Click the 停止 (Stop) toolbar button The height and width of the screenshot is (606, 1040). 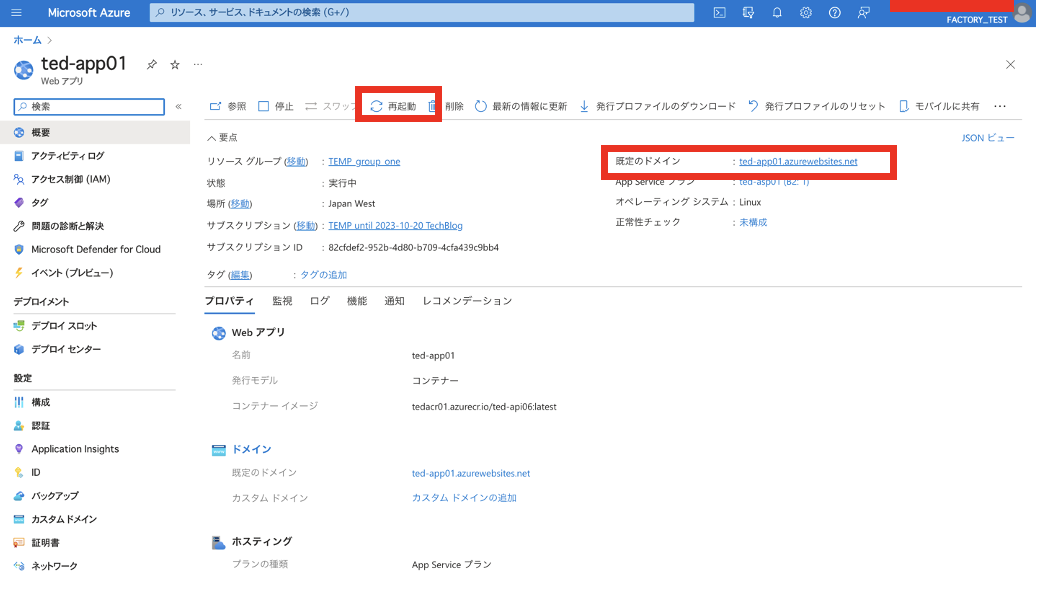(x=276, y=106)
